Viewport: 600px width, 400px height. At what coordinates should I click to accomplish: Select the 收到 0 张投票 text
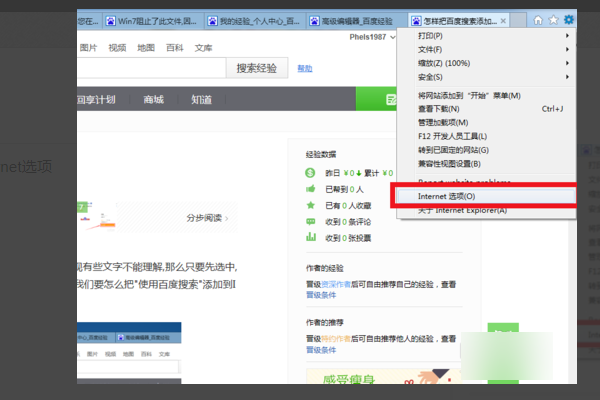(348, 238)
